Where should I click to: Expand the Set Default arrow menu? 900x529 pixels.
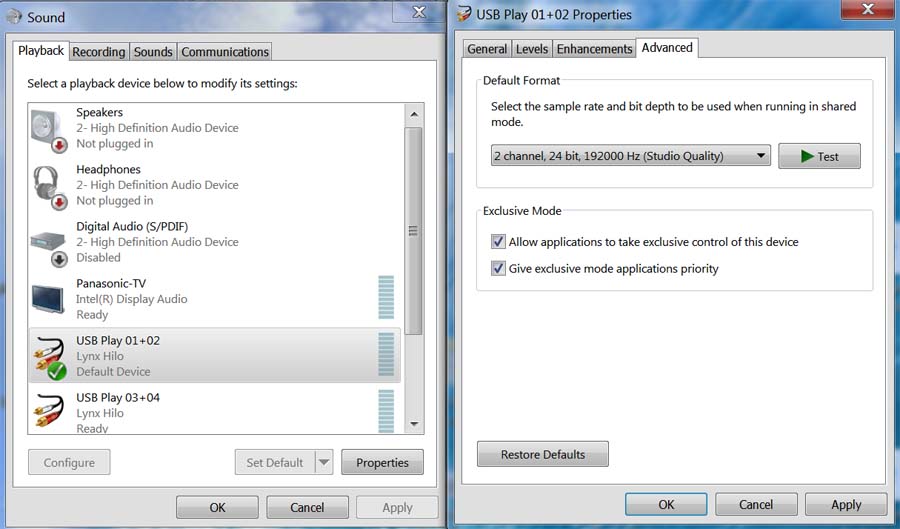coord(323,462)
